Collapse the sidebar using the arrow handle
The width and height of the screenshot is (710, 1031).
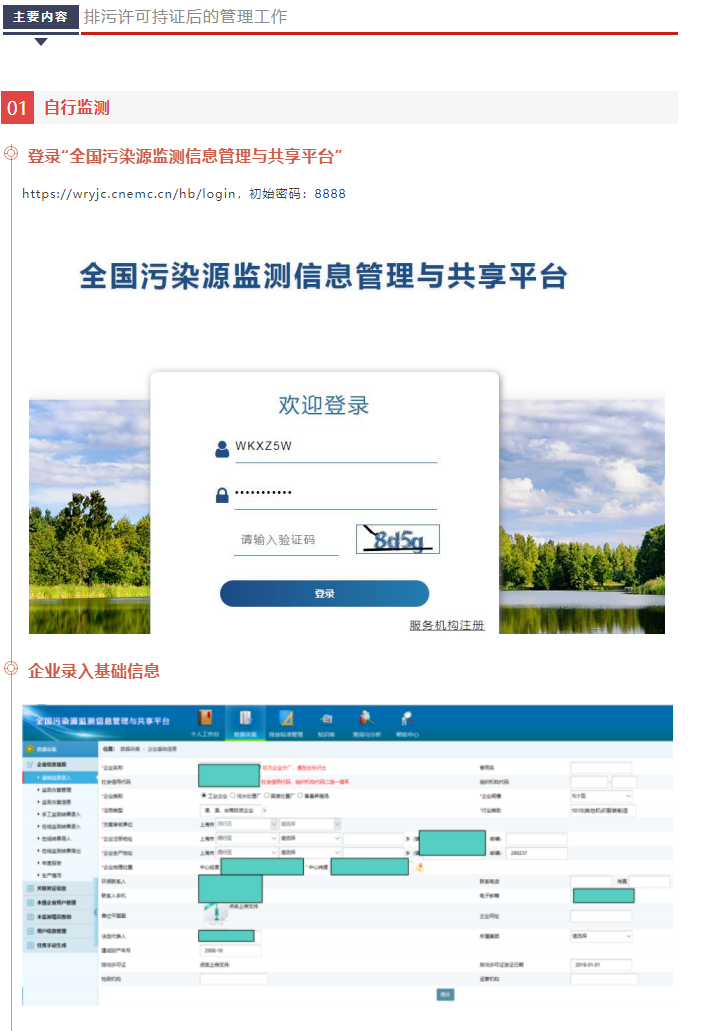pos(97,913)
